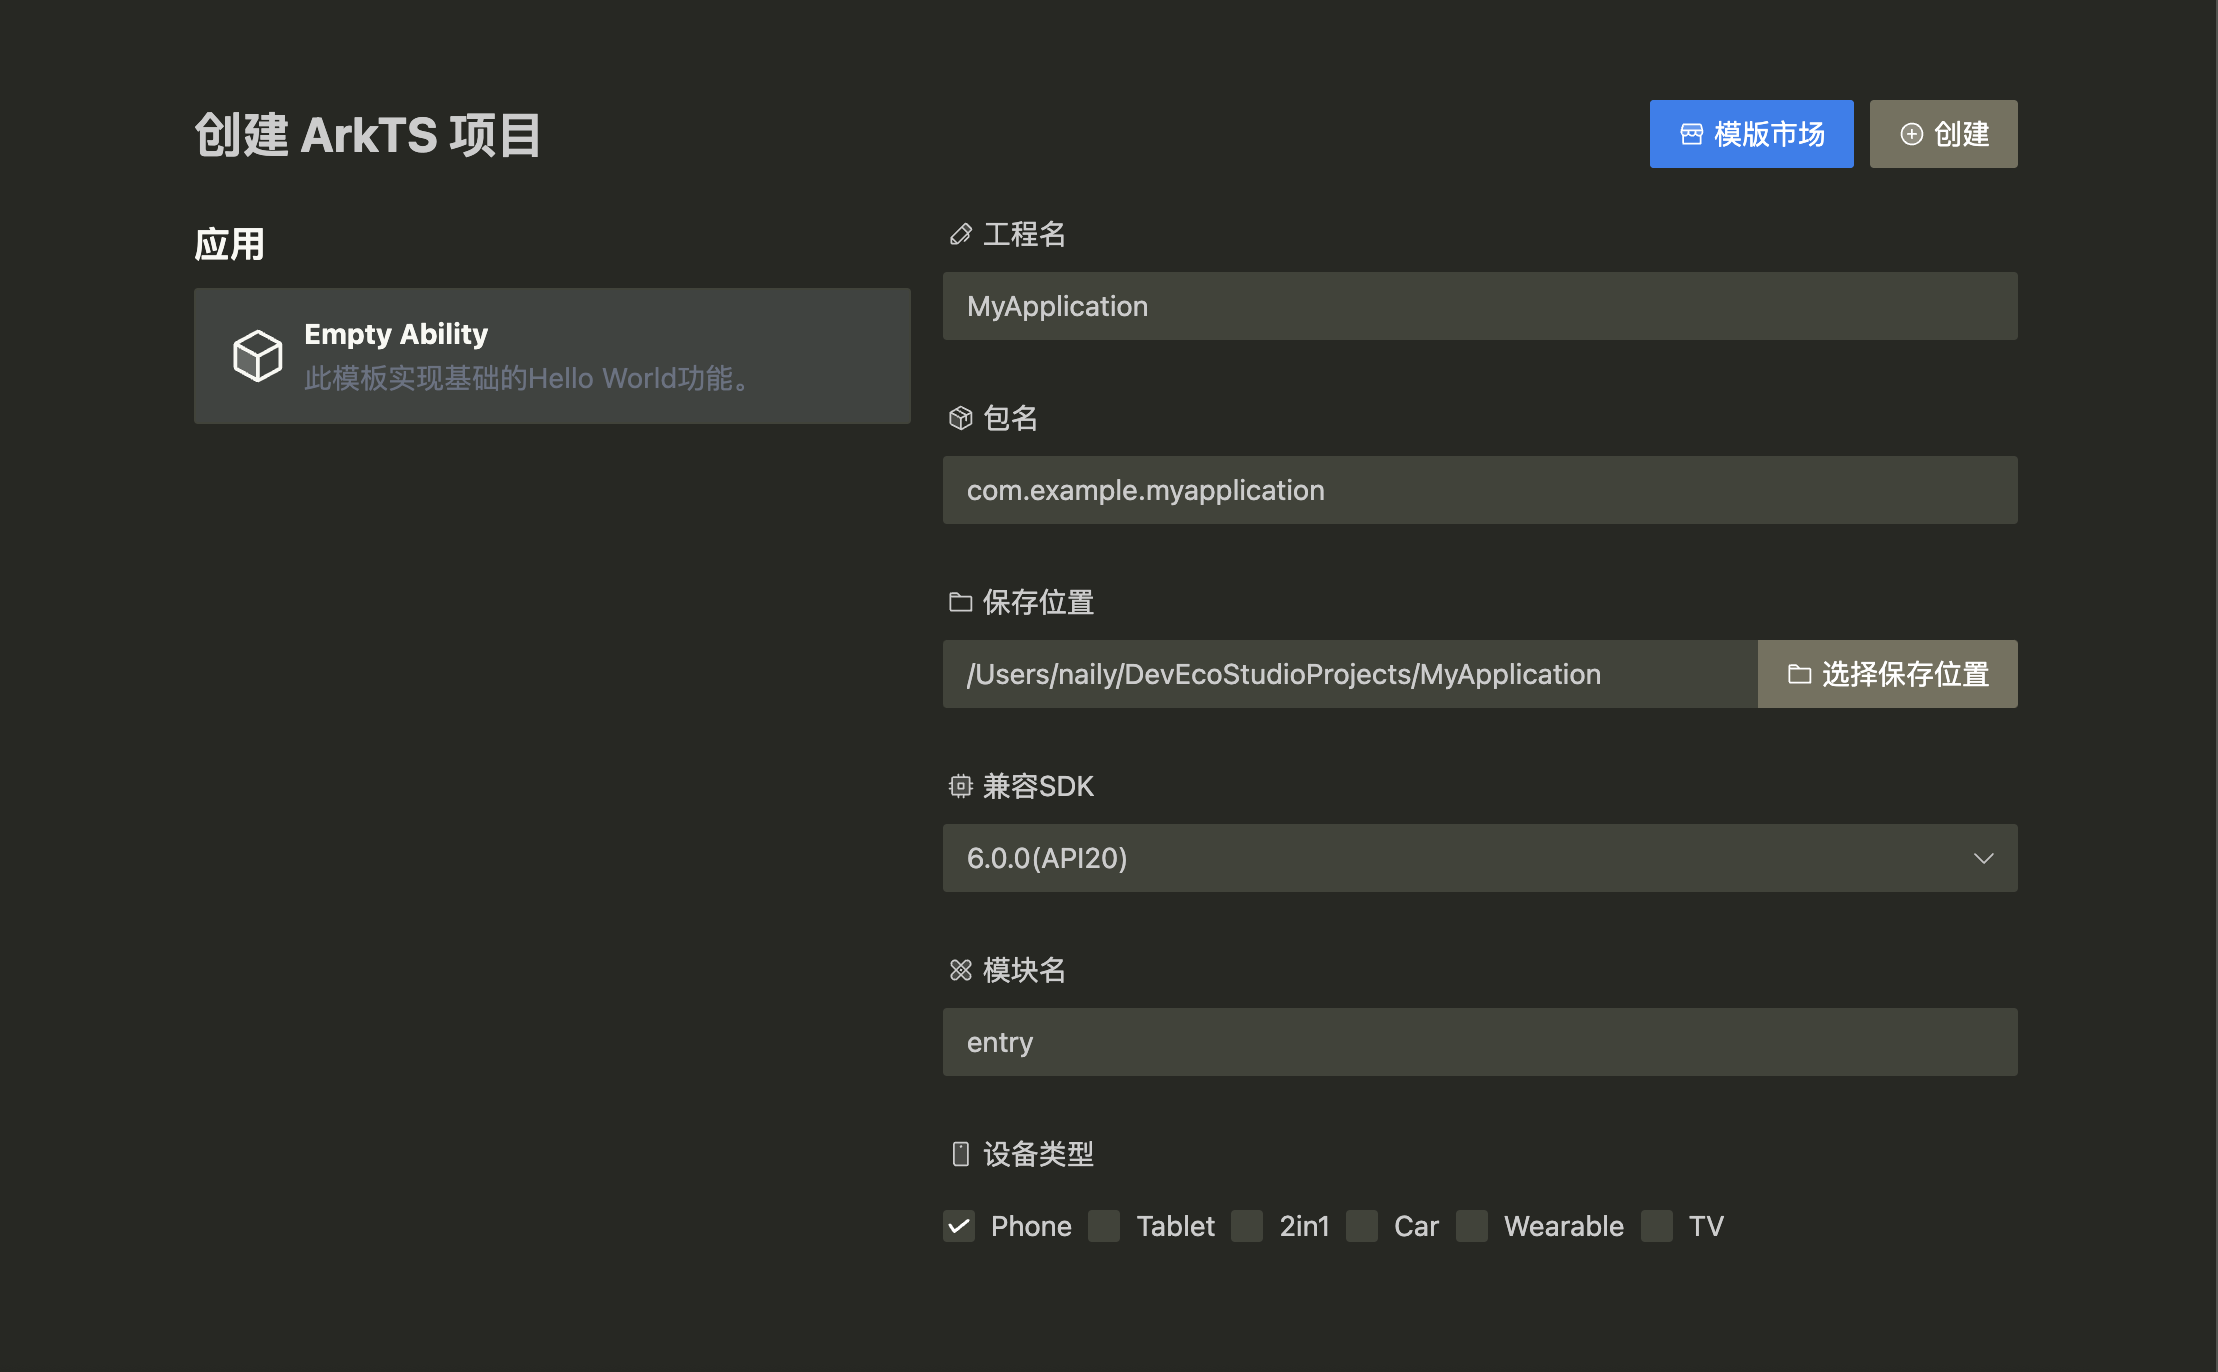The image size is (2218, 1372).
Task: Uncheck the Phone device checkbox
Action: 959,1226
